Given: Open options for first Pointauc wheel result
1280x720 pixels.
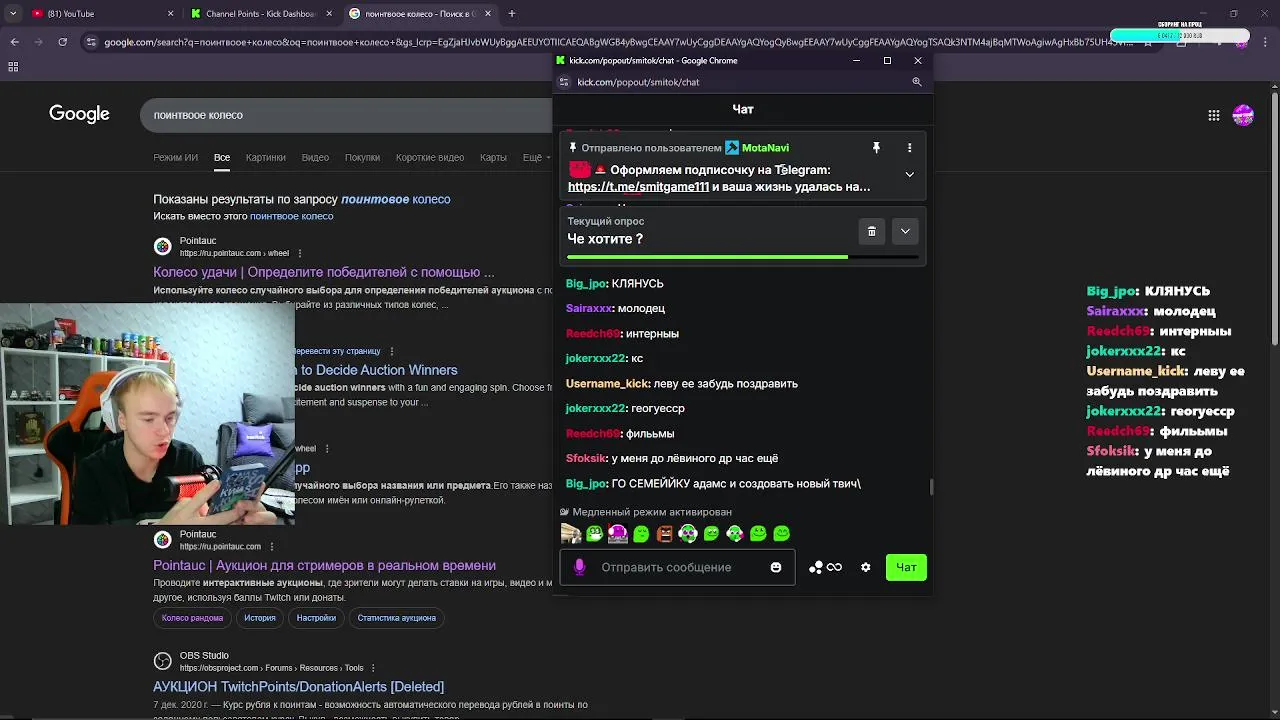Looking at the screenshot, I should (x=300, y=253).
